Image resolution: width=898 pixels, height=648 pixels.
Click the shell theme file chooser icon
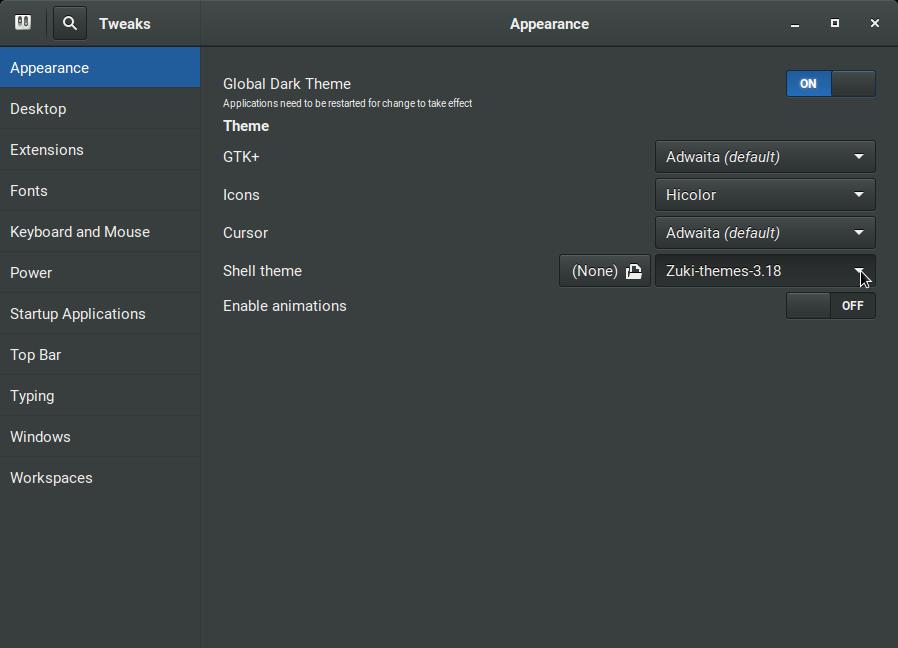click(633, 271)
